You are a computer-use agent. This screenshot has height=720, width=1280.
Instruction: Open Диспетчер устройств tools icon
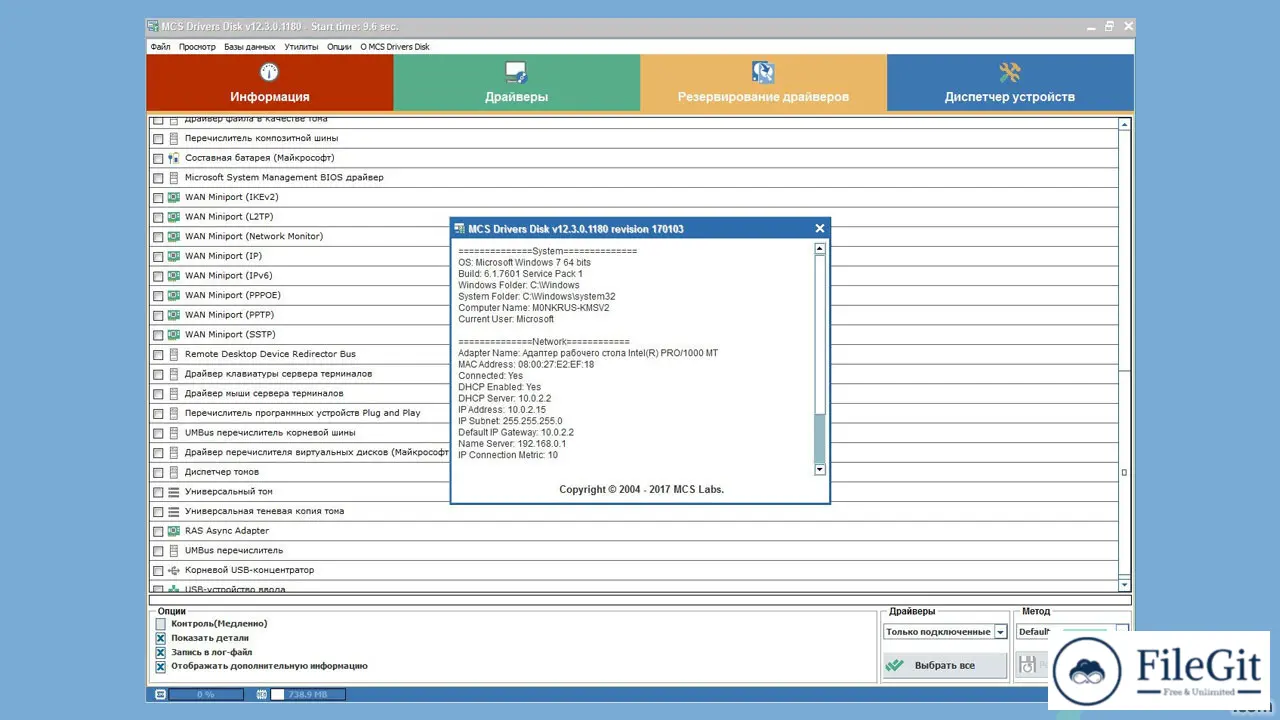[x=1010, y=72]
